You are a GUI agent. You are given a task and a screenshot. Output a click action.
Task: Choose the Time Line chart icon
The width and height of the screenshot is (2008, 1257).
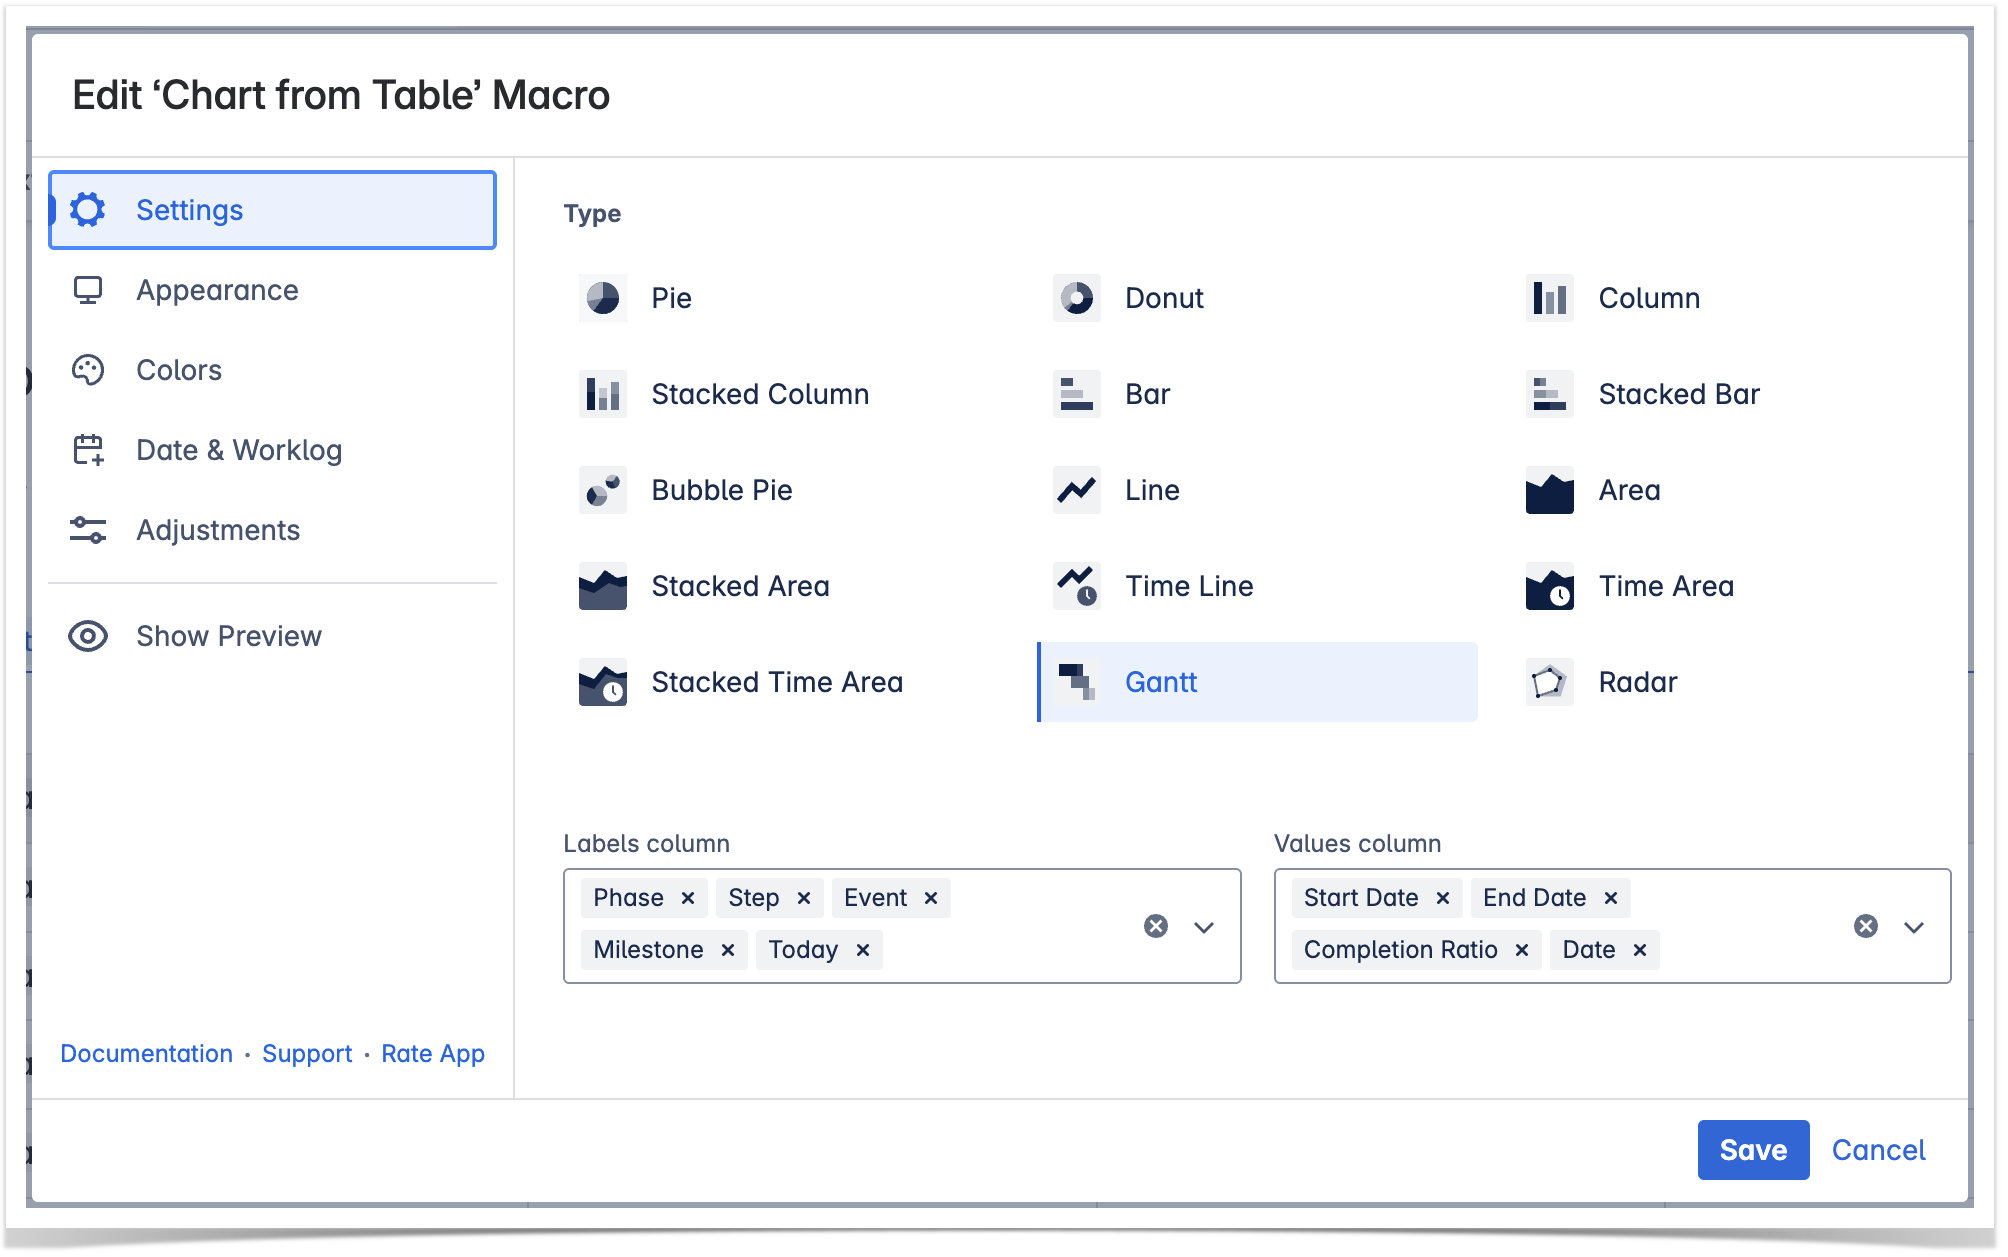1076,586
